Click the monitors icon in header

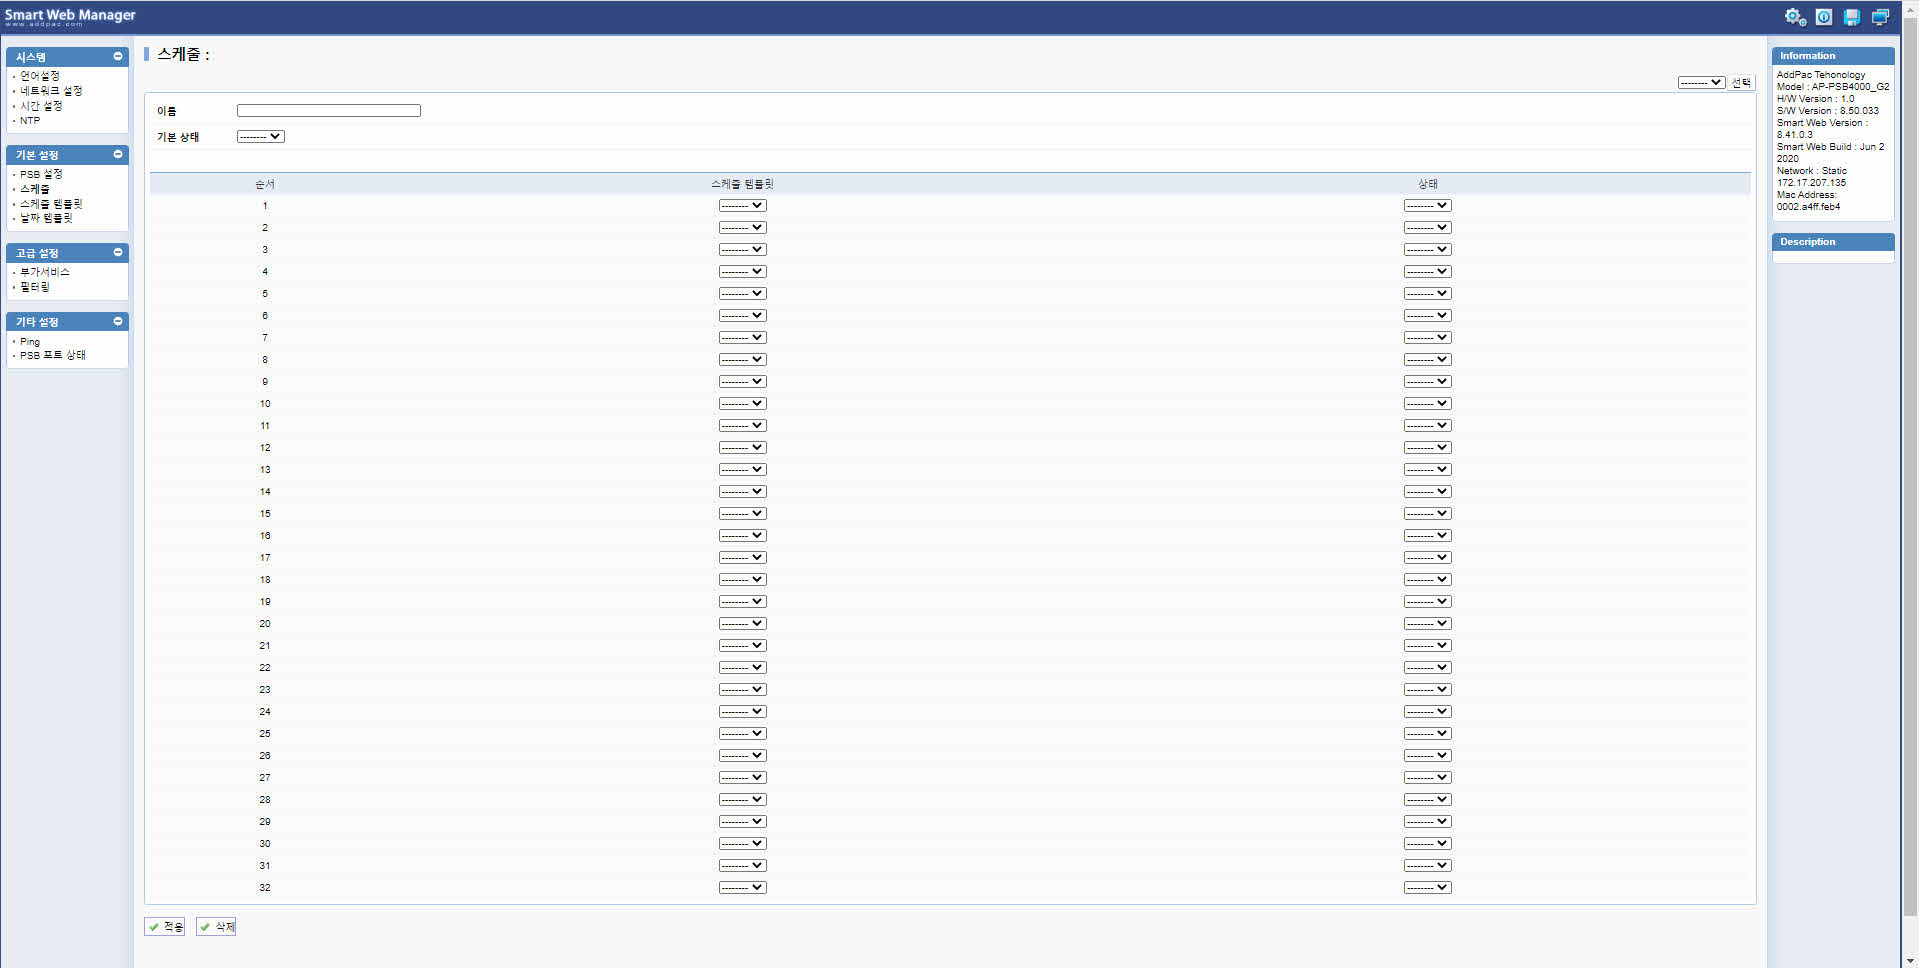coord(1880,17)
